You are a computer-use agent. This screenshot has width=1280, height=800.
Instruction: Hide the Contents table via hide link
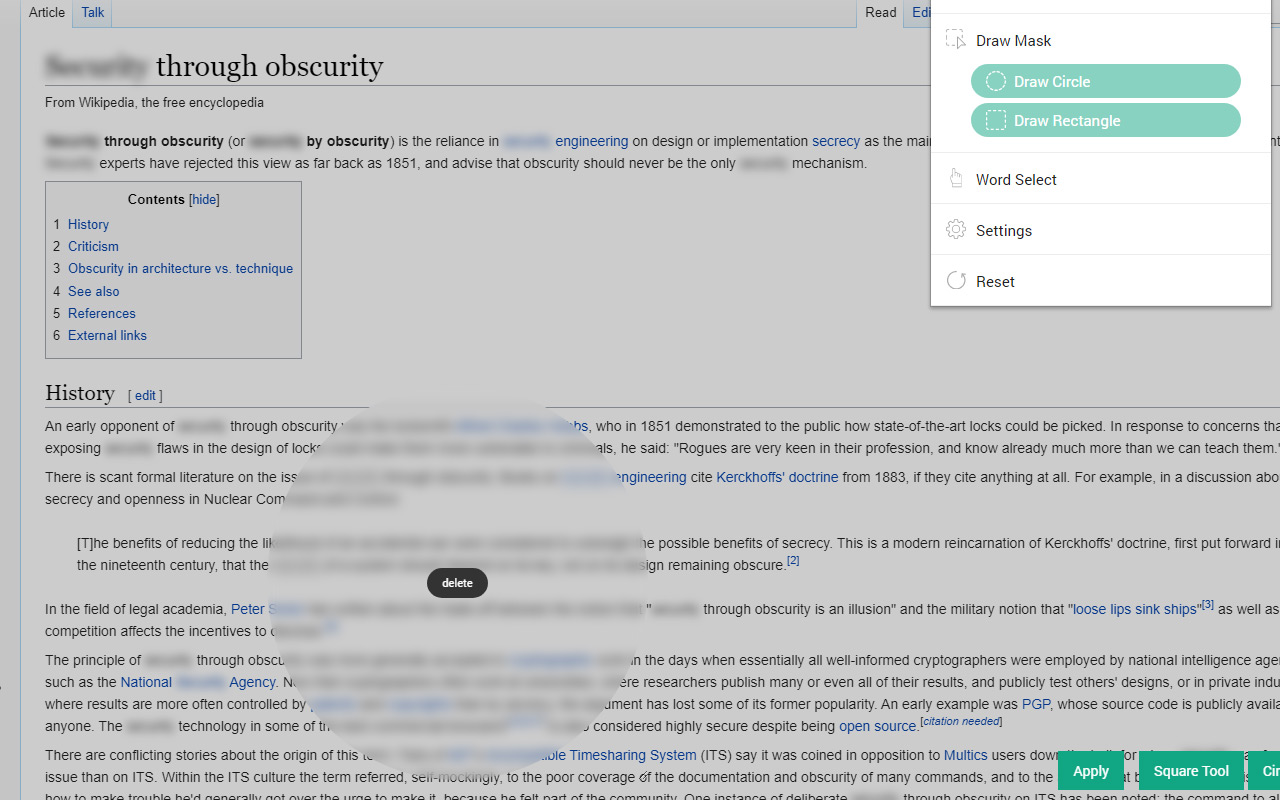[x=205, y=199]
